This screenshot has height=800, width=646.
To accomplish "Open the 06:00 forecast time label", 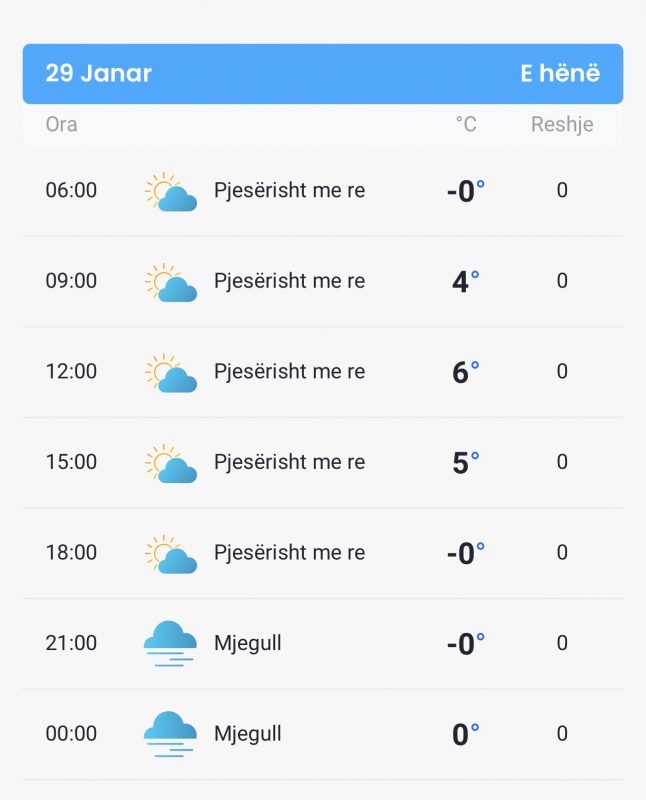I will (71, 190).
